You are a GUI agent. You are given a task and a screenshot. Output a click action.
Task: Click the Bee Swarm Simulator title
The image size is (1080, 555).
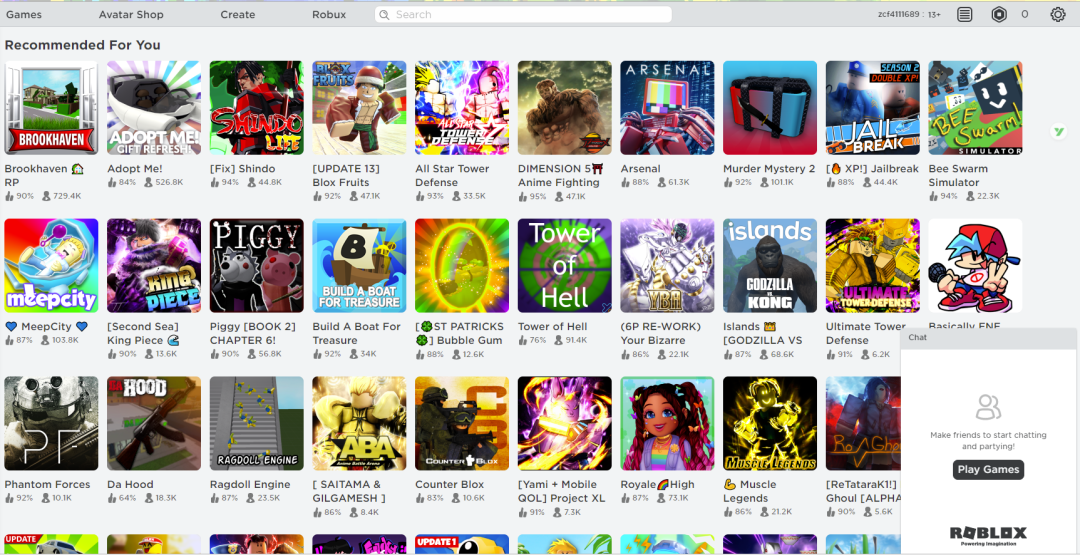[x=958, y=176]
